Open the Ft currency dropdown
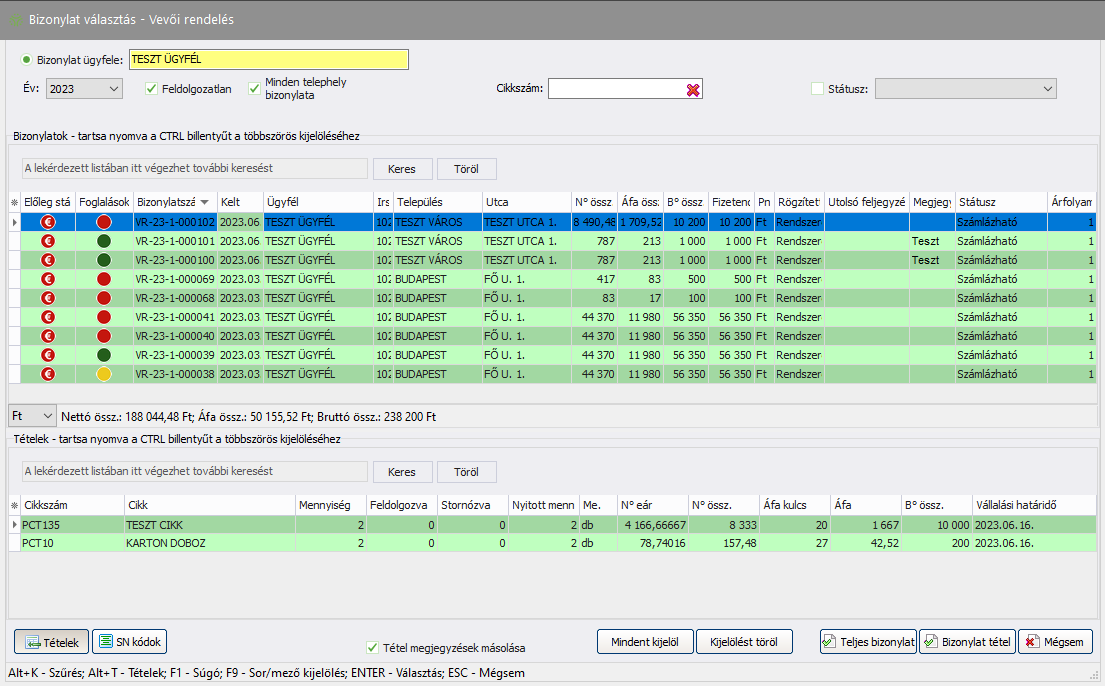The width and height of the screenshot is (1105, 686). click(47, 415)
